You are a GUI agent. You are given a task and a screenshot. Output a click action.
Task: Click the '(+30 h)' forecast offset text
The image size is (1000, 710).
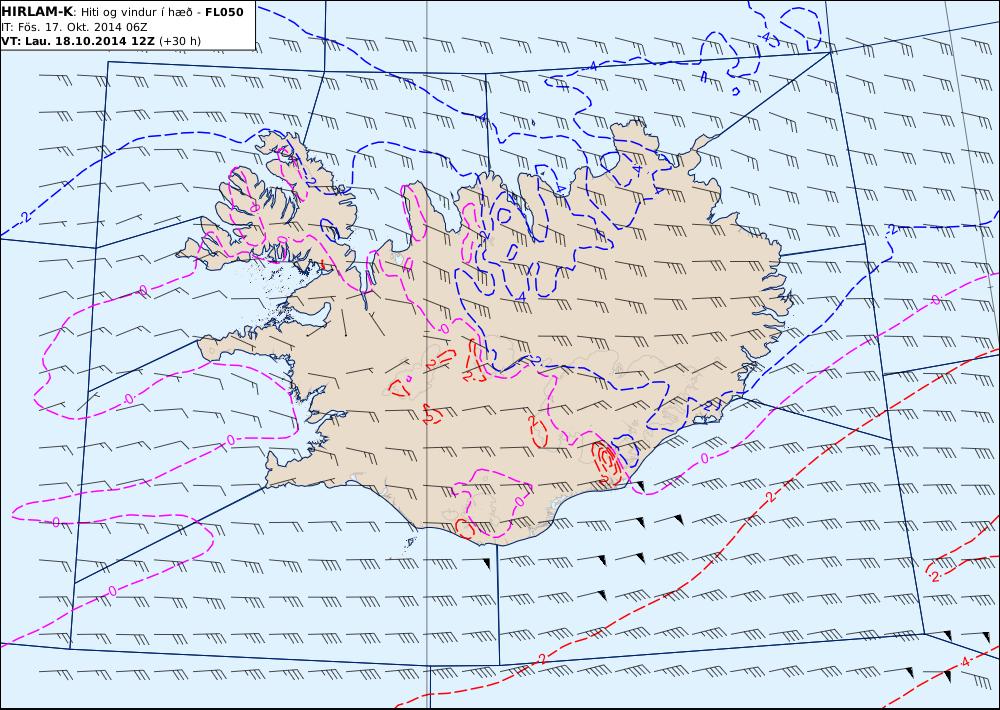click(180, 41)
